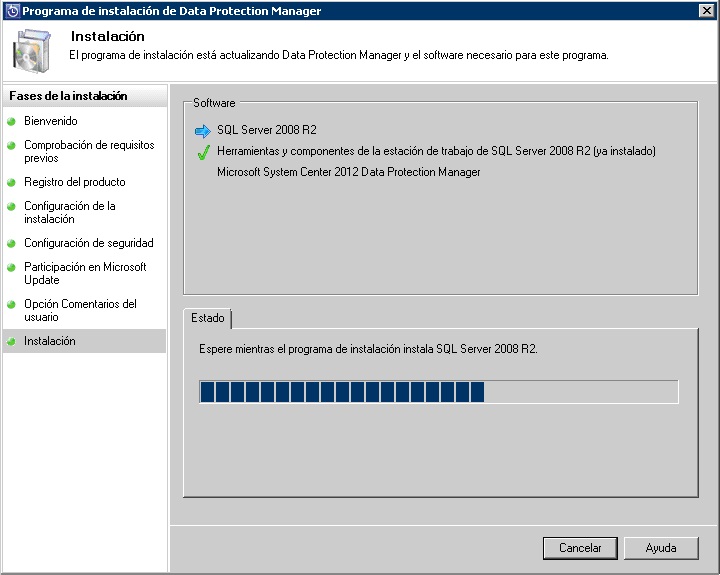This screenshot has width=720, height=575.
Task: Click green bullet next to Configuración de seguridad
Action: point(11,243)
